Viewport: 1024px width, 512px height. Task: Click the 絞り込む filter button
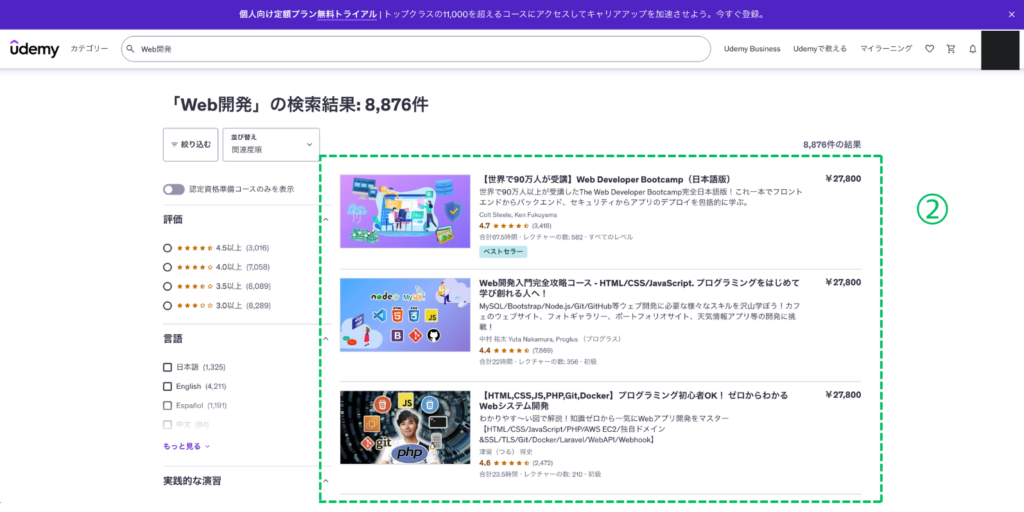click(x=191, y=144)
